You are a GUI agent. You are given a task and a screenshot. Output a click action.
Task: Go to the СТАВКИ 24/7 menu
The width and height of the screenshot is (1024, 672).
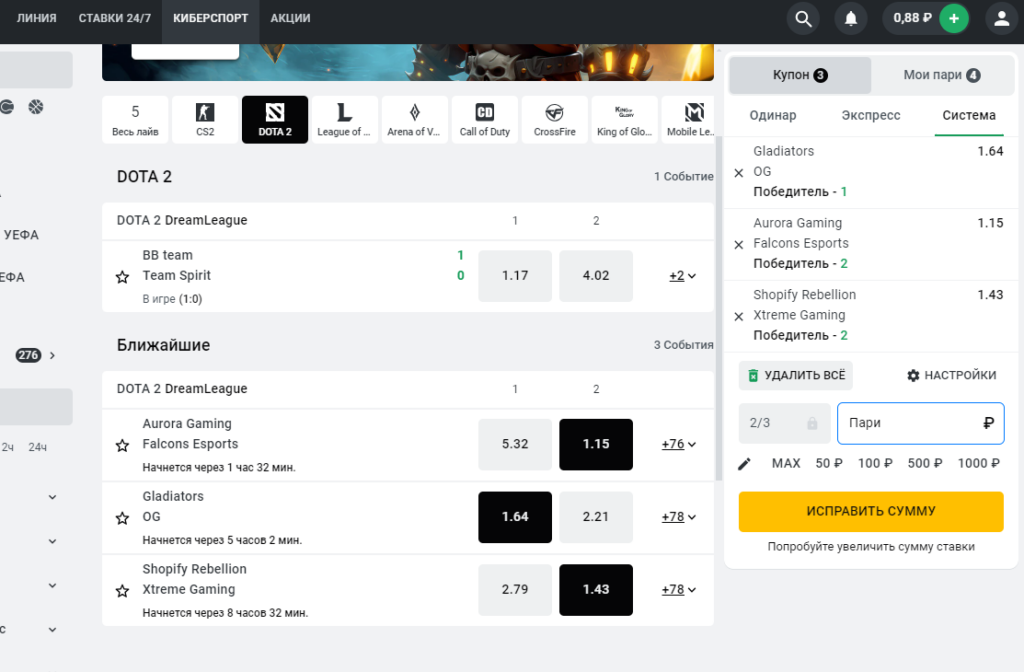pyautogui.click(x=115, y=18)
